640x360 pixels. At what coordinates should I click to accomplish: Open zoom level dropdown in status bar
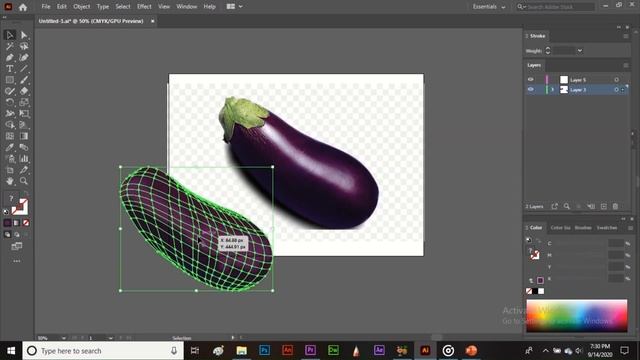63,338
